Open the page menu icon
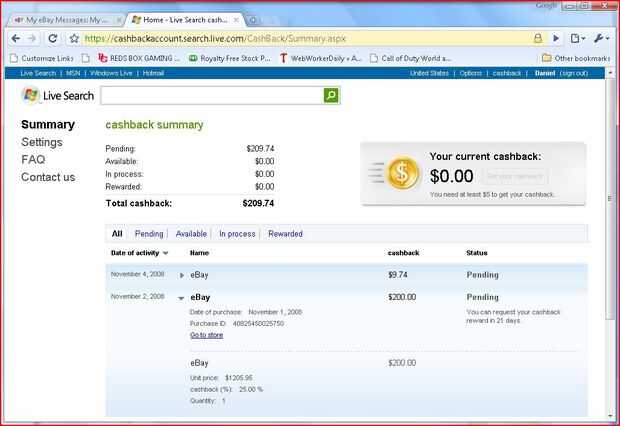This screenshot has width=620, height=426. pos(577,38)
